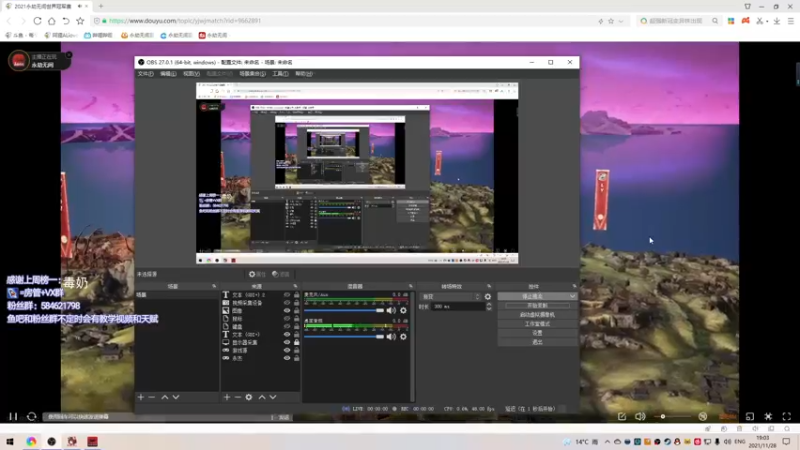Screen dimensions: 800x450
Task: Refresh the live stream player
Action: tap(32, 416)
